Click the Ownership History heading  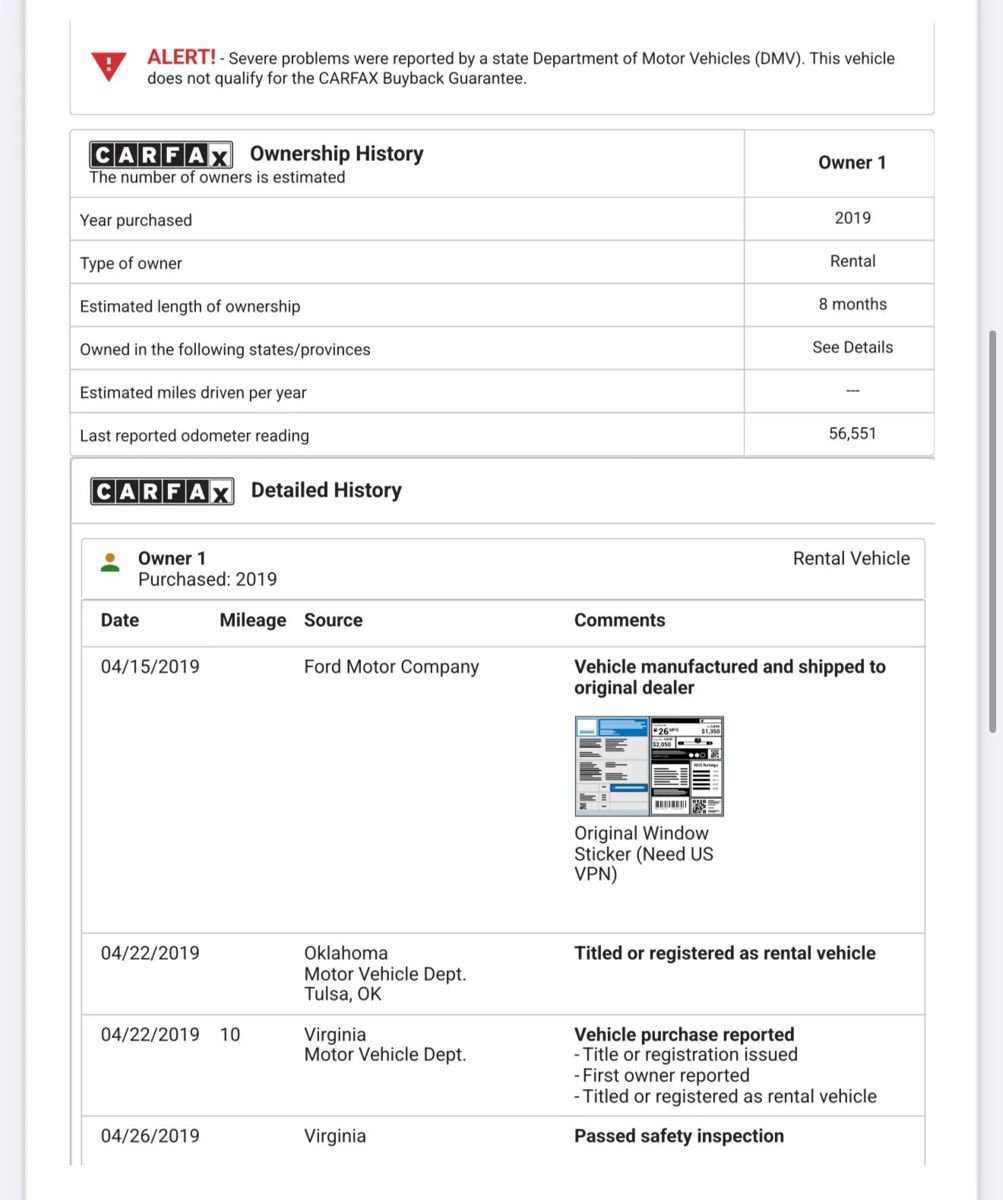click(x=337, y=153)
